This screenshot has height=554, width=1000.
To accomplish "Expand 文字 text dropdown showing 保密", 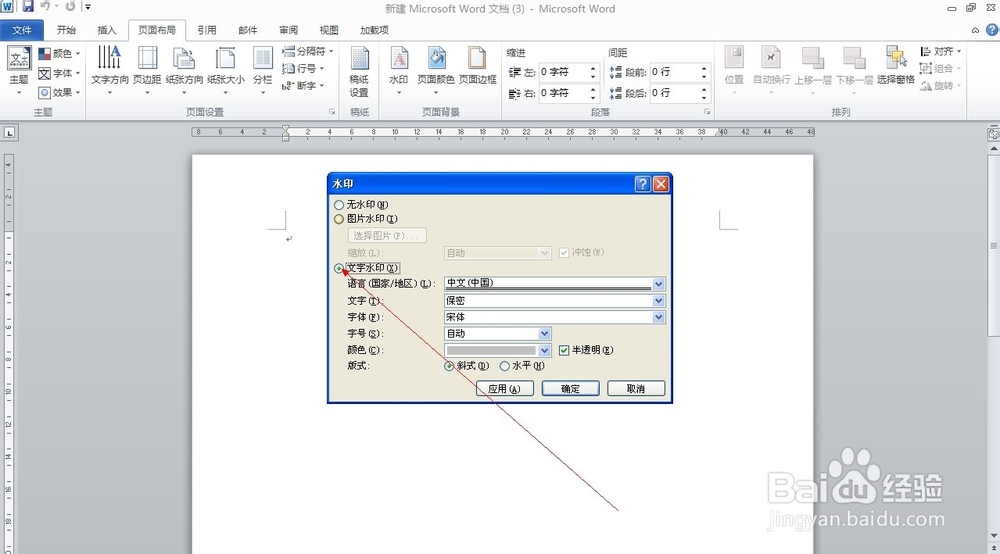I will [659, 301].
